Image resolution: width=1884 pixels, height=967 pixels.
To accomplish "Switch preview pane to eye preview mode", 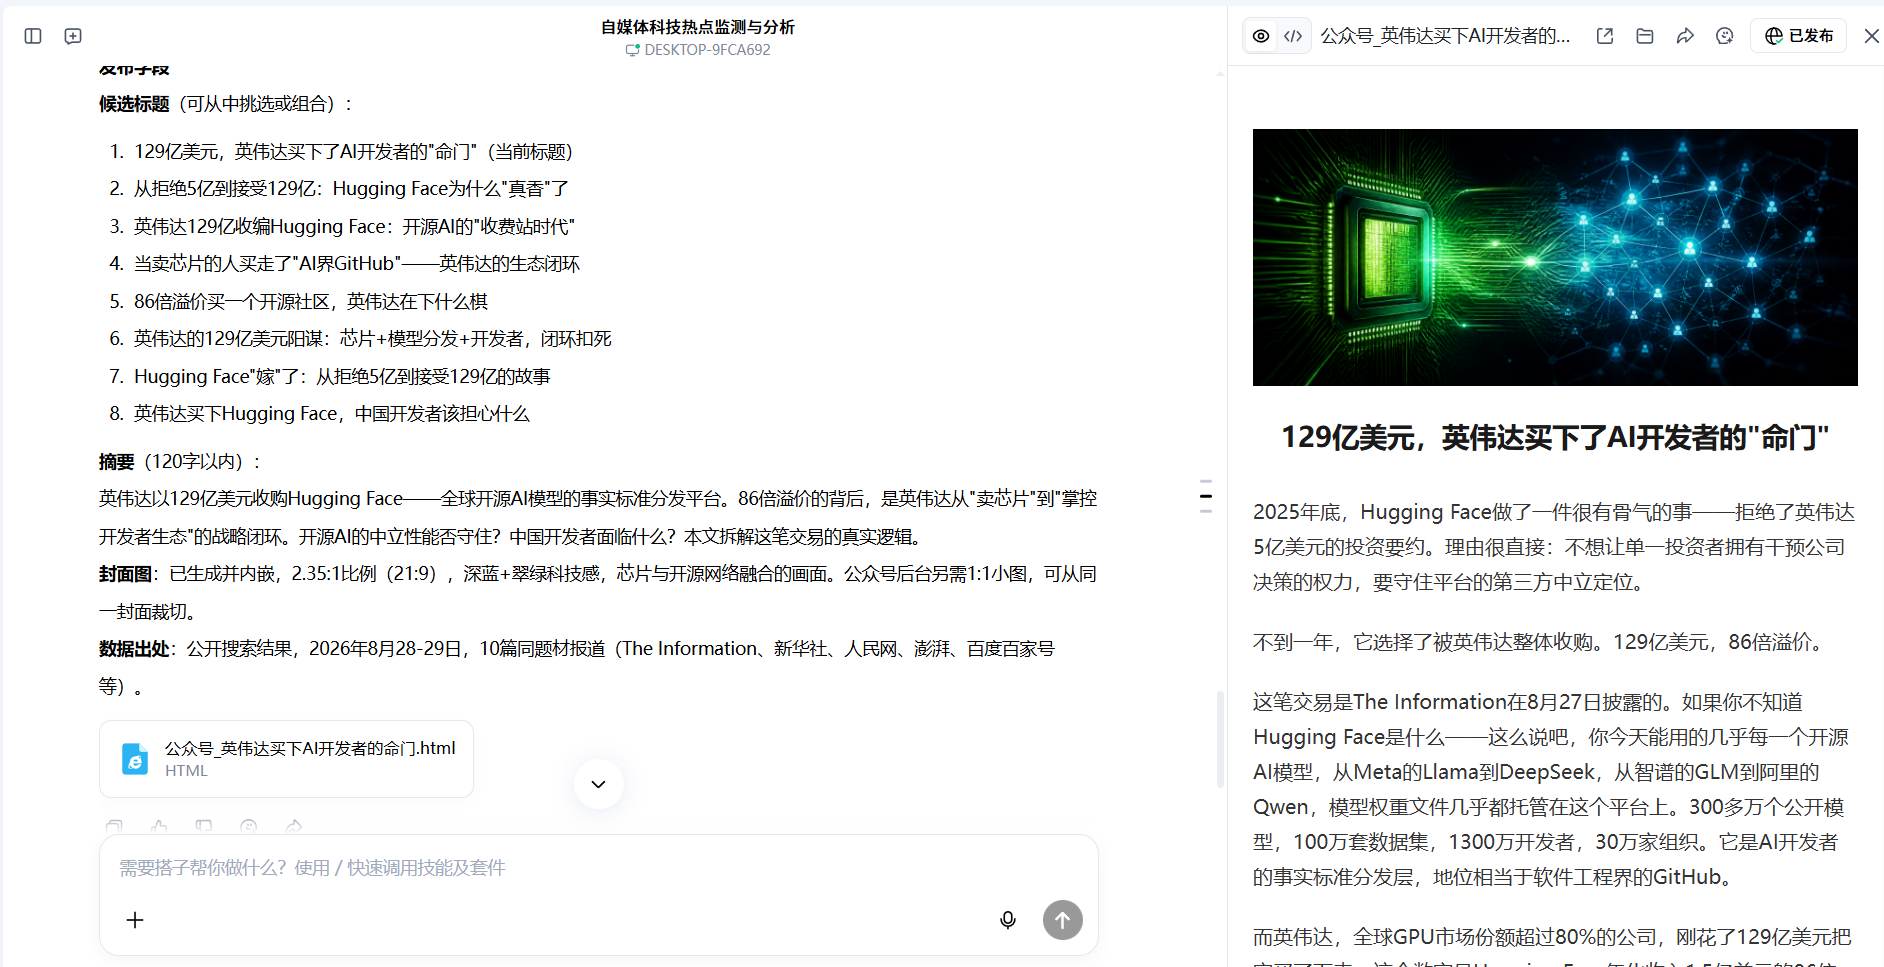I will point(1261,36).
